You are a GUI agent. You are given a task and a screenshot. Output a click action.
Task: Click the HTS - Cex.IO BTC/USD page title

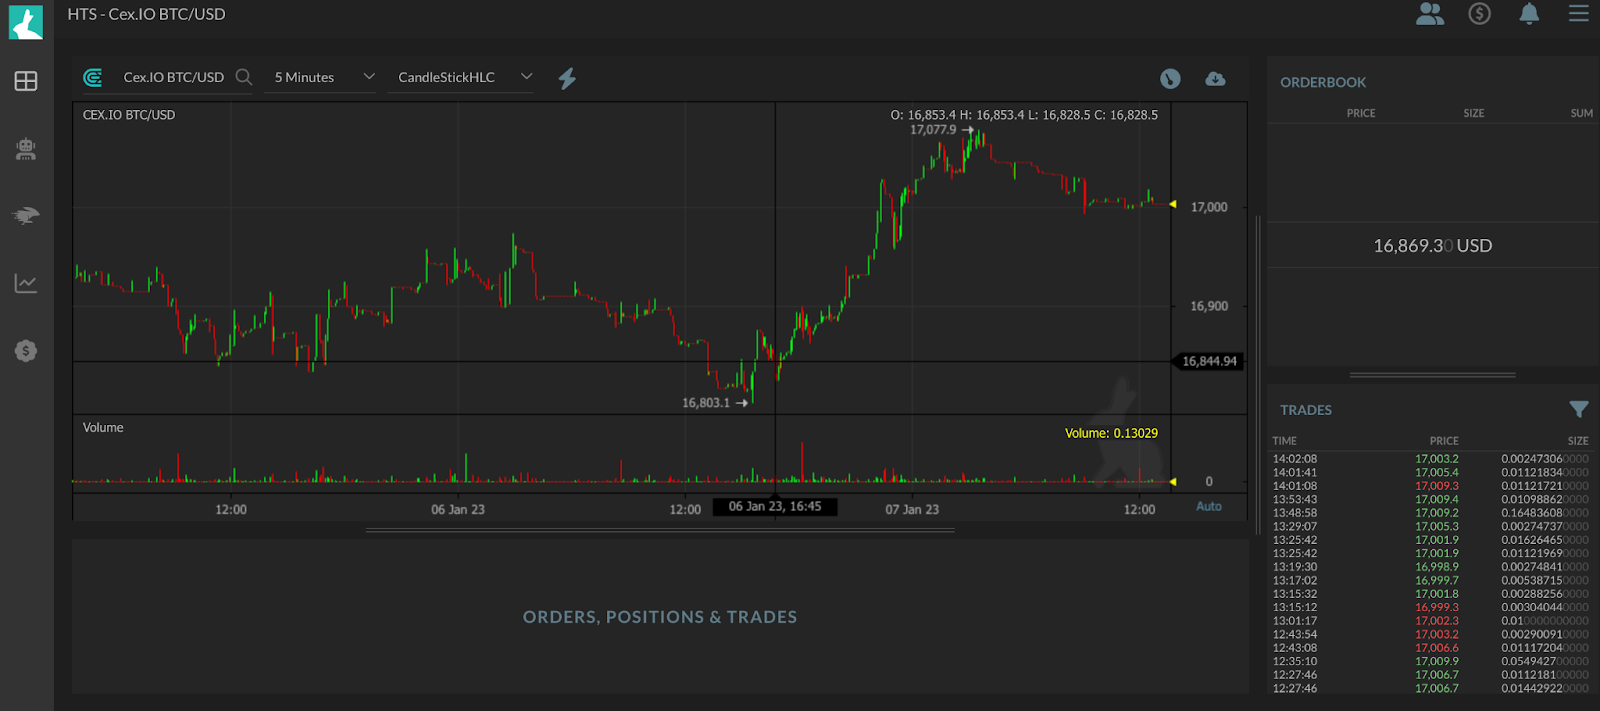click(x=147, y=14)
